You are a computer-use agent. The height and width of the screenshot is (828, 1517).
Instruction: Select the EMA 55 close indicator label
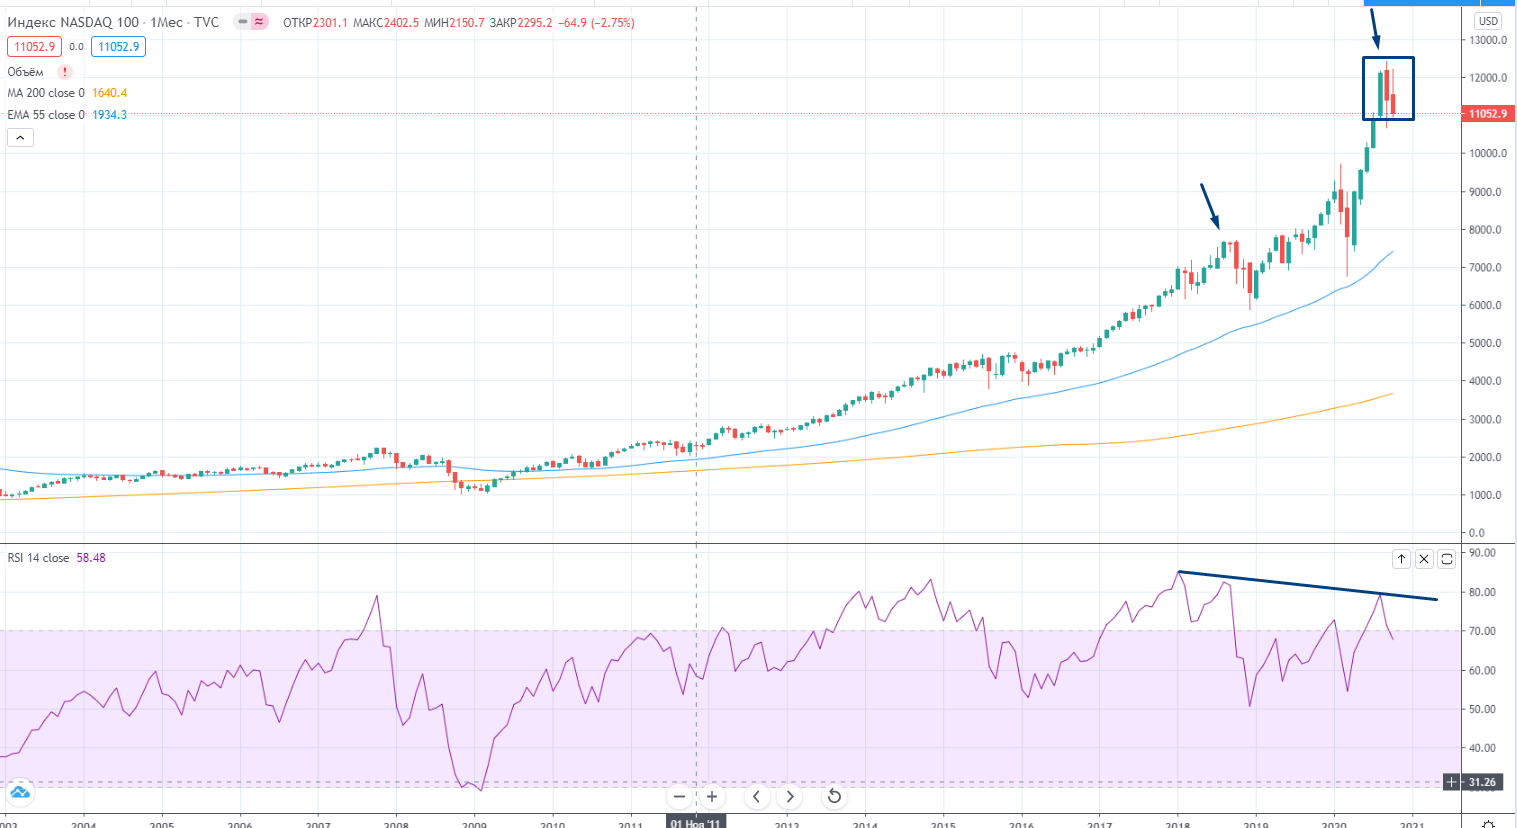(46, 115)
